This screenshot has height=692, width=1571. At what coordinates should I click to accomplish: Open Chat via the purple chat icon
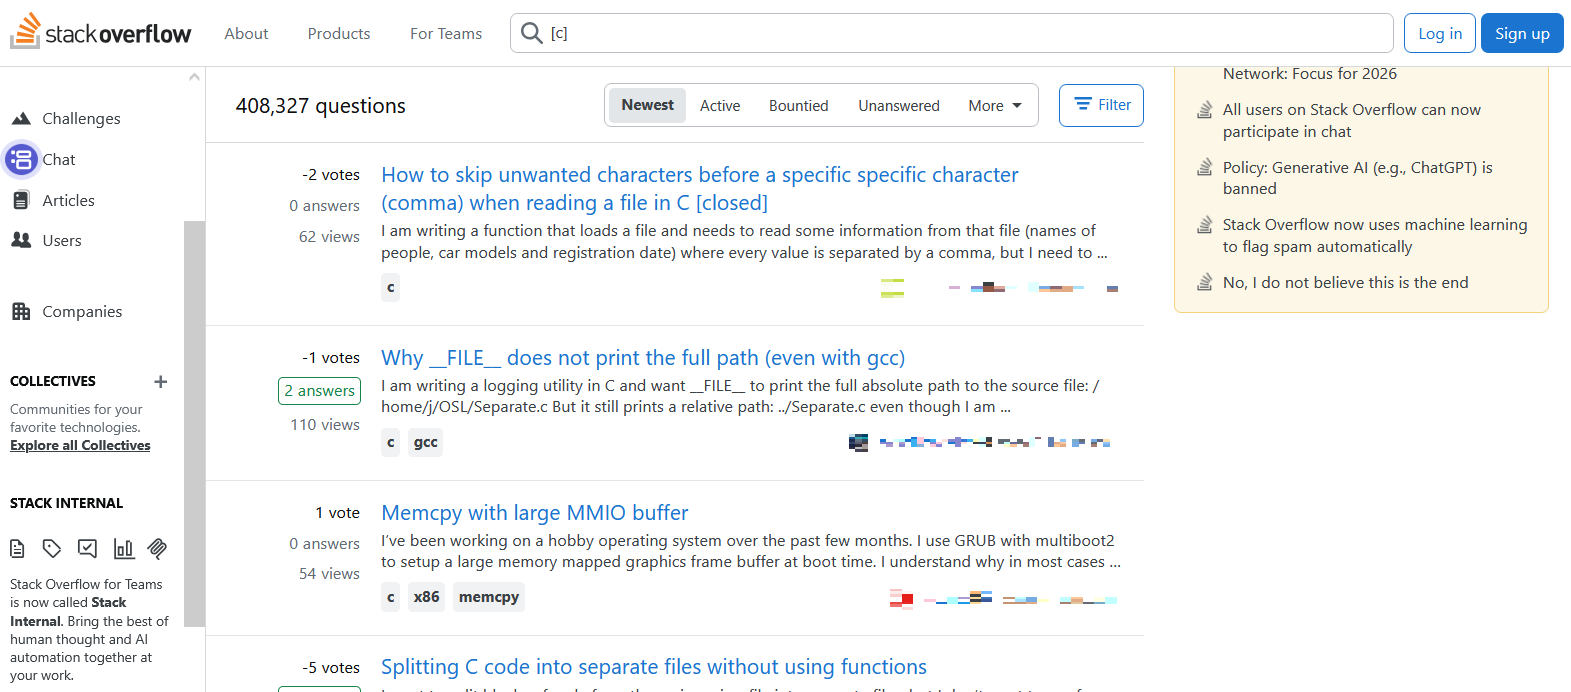click(21, 159)
